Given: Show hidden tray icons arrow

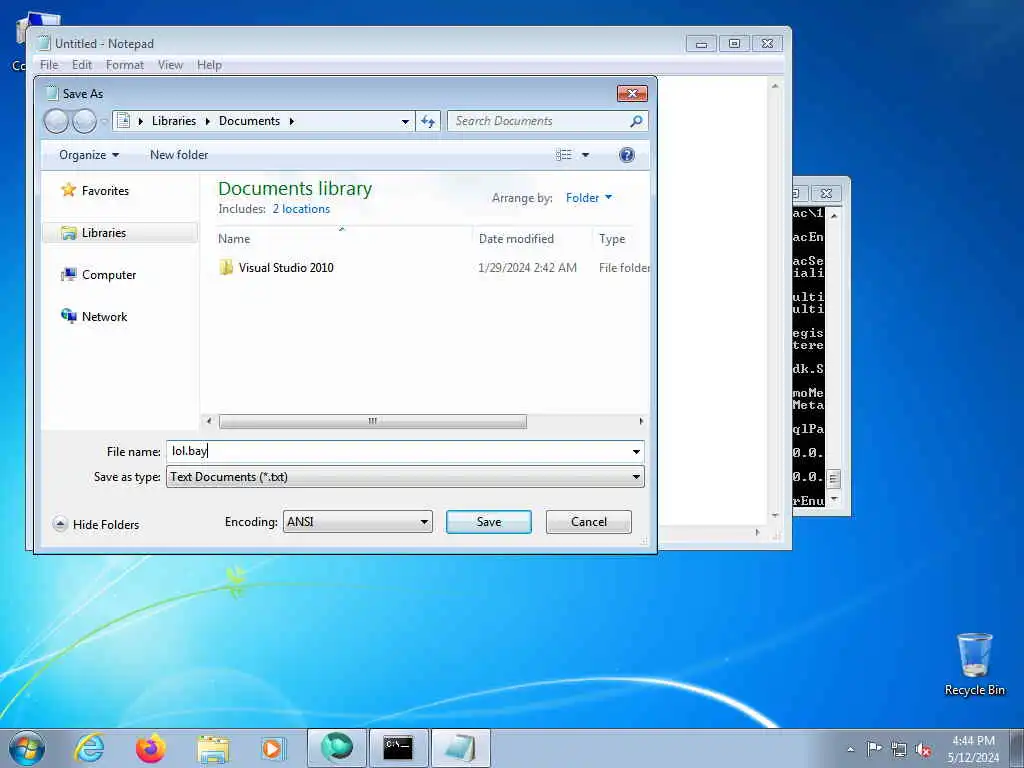Looking at the screenshot, I should click(850, 750).
